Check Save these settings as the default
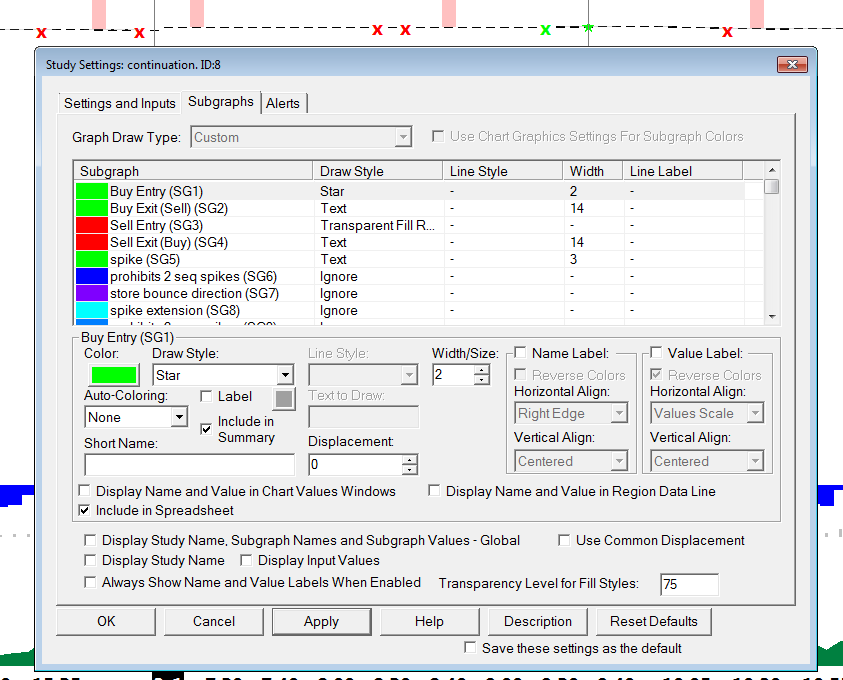843x680 pixels. pos(471,648)
